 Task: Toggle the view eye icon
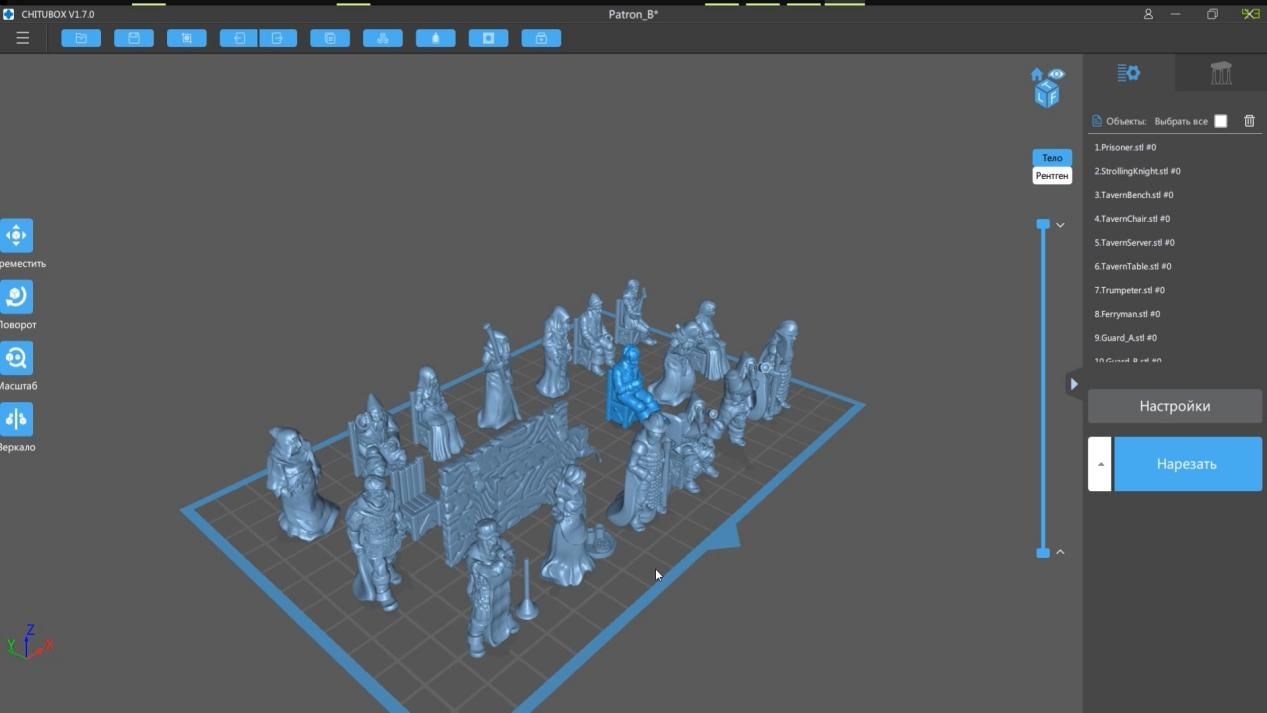(1057, 75)
